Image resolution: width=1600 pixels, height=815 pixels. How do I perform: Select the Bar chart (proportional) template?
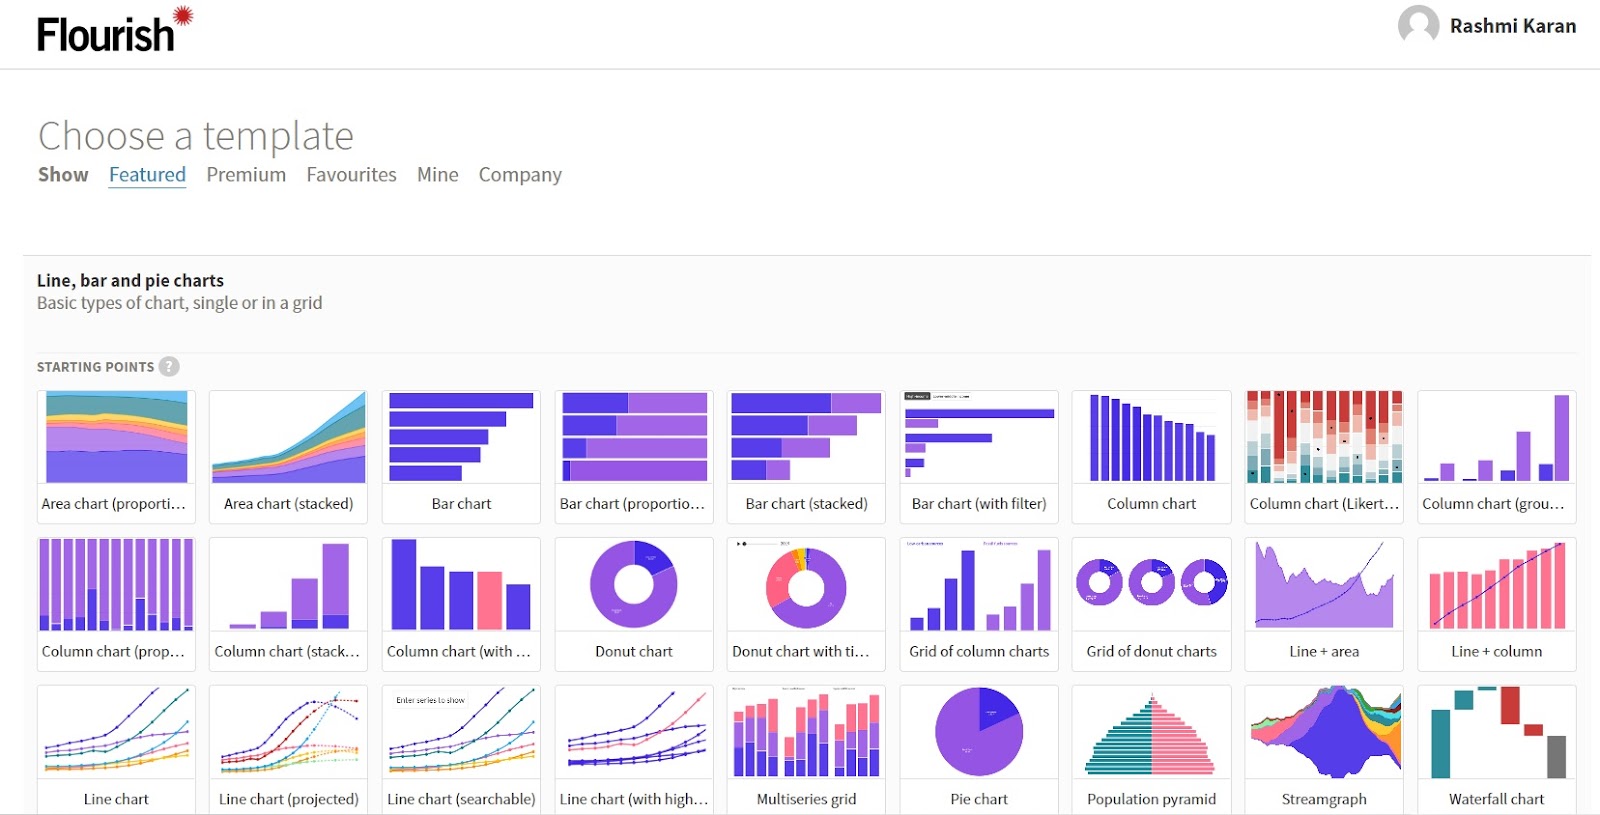(x=634, y=457)
